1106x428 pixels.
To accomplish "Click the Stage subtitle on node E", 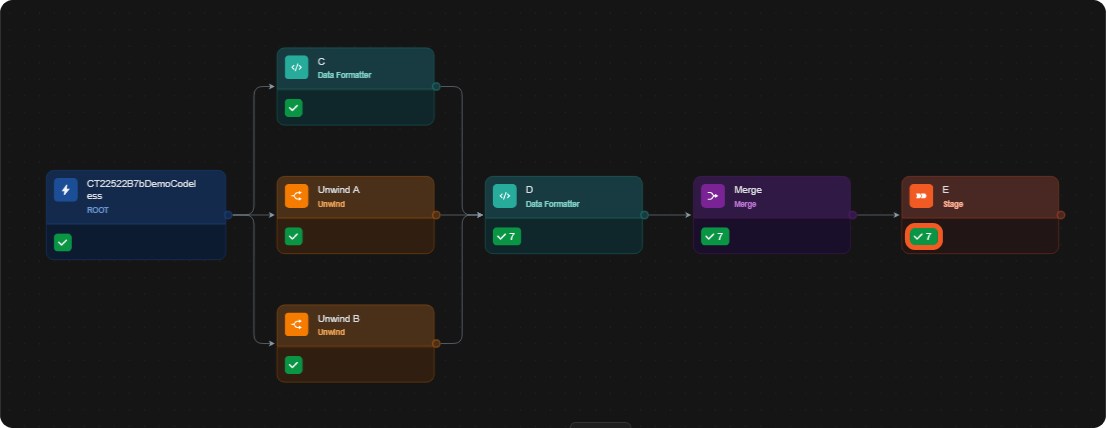I will point(953,204).
